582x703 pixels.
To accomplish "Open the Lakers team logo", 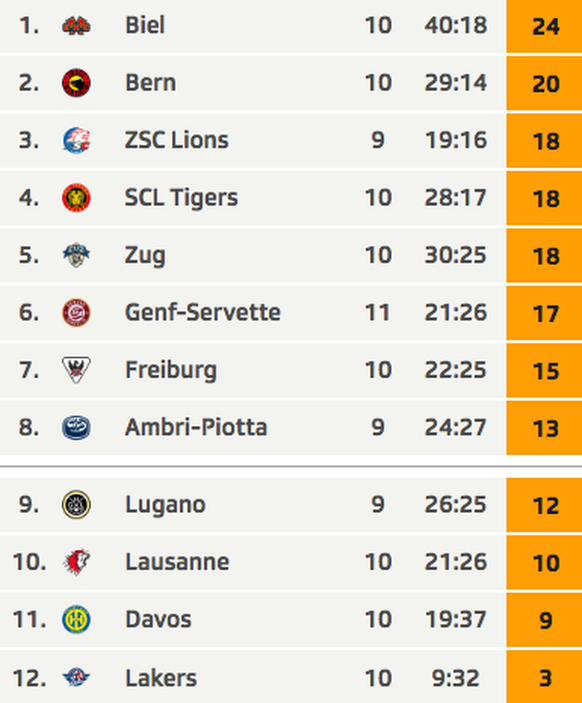I will (76, 677).
